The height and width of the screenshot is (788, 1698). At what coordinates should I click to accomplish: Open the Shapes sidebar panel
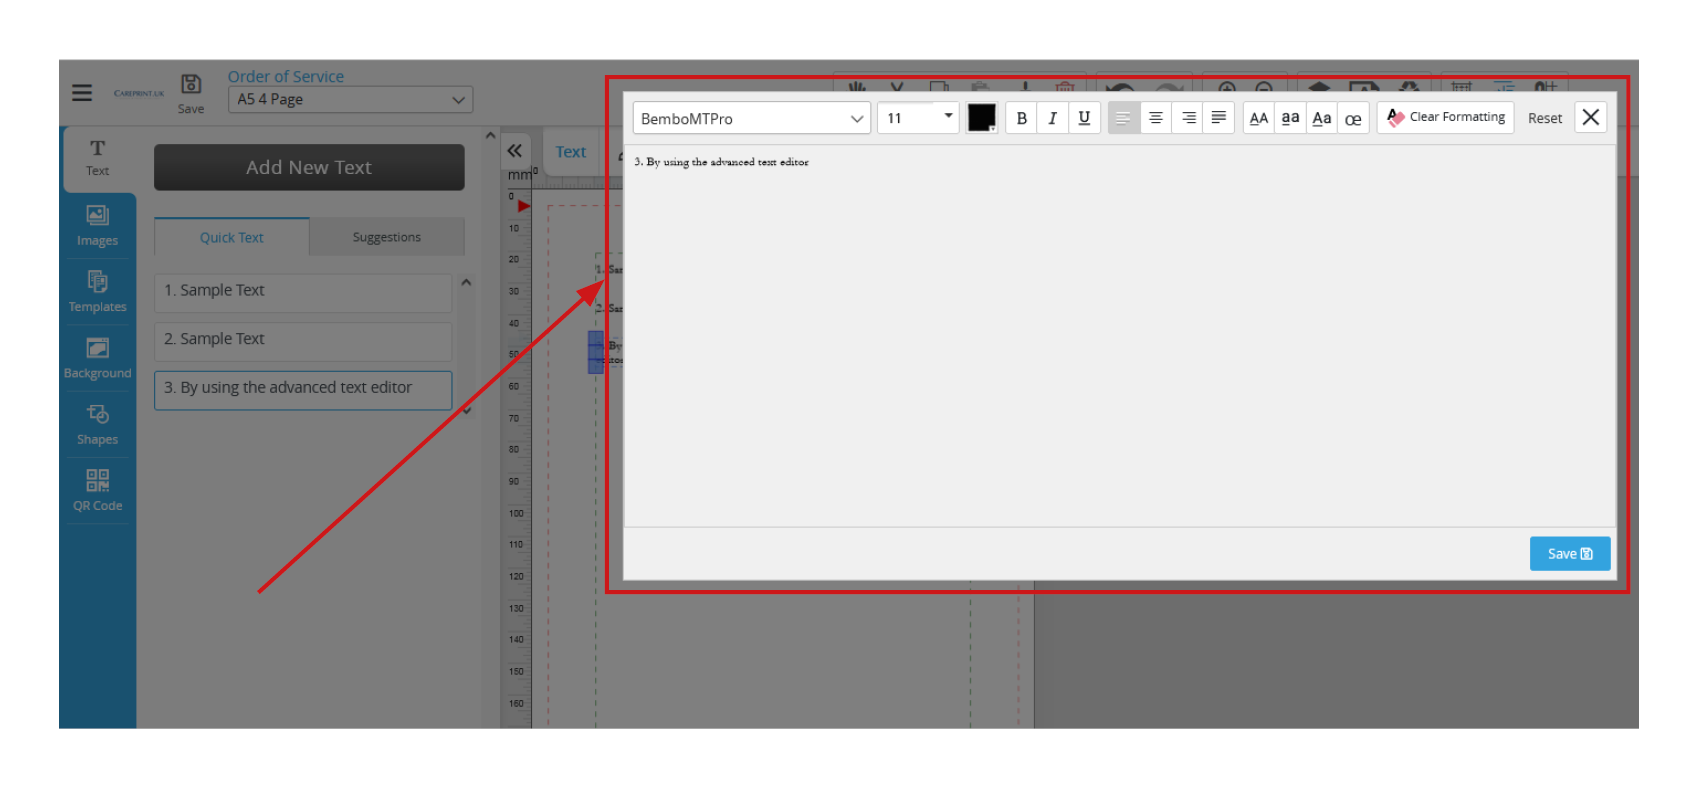97,424
